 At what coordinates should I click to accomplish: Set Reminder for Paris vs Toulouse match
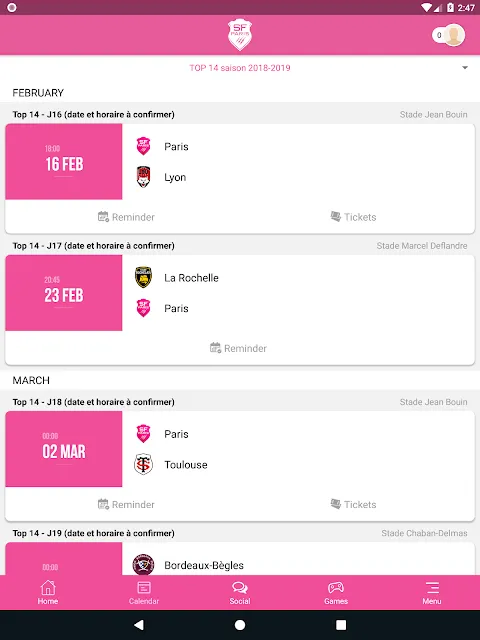pyautogui.click(x=126, y=504)
